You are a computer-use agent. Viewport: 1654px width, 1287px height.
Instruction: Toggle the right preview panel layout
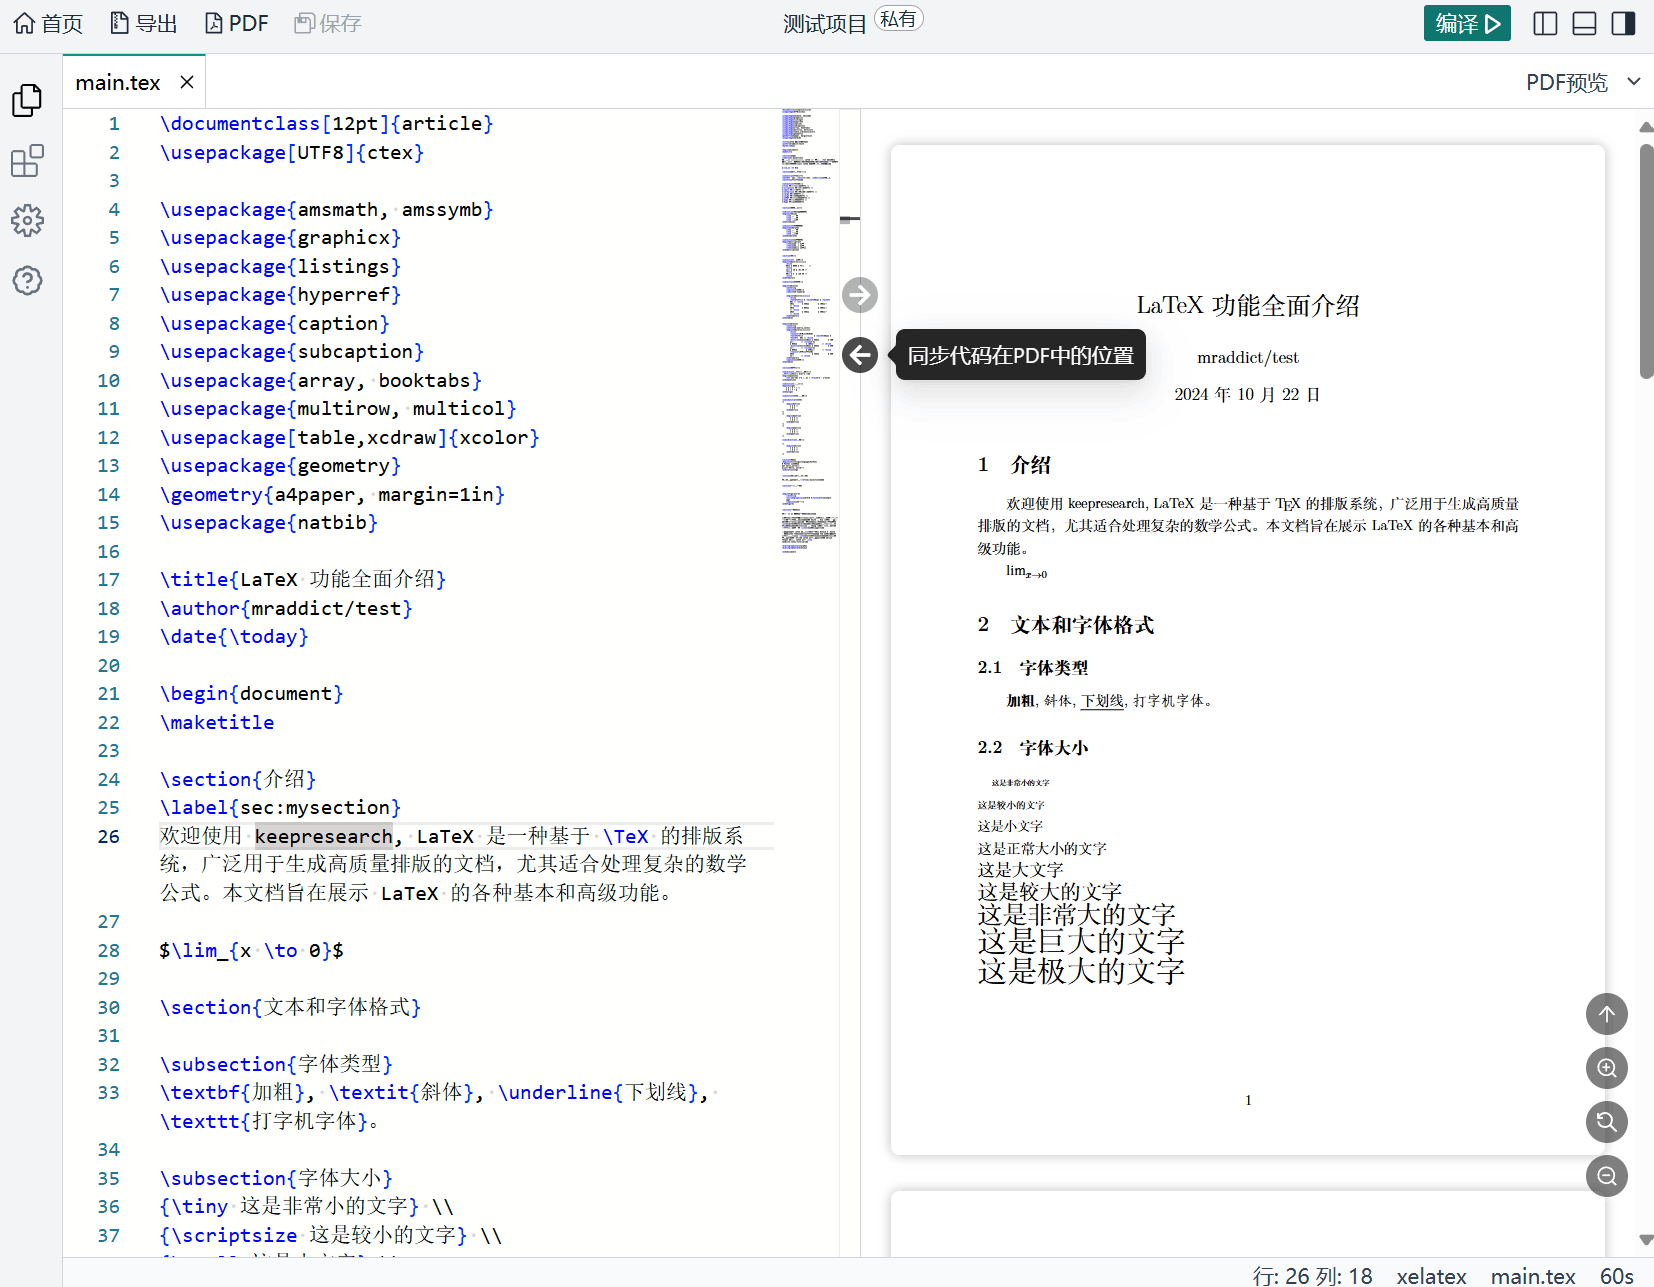1623,23
